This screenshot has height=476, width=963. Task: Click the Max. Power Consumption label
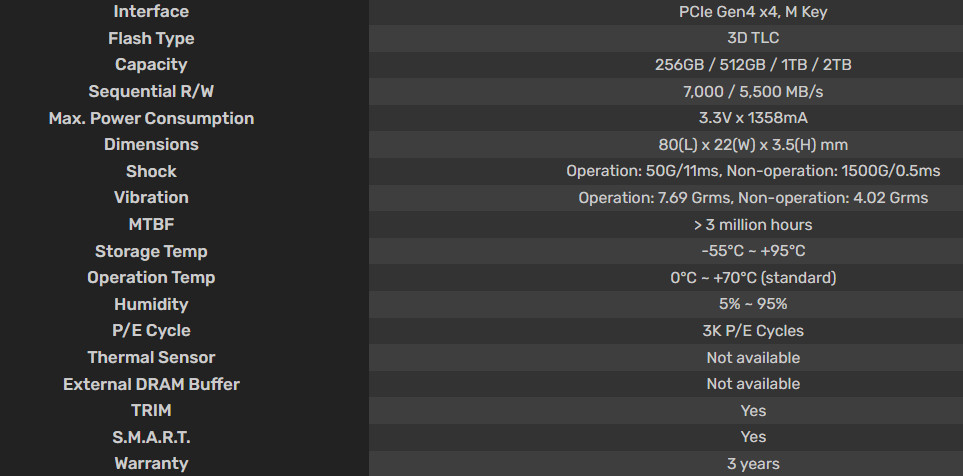coord(151,118)
